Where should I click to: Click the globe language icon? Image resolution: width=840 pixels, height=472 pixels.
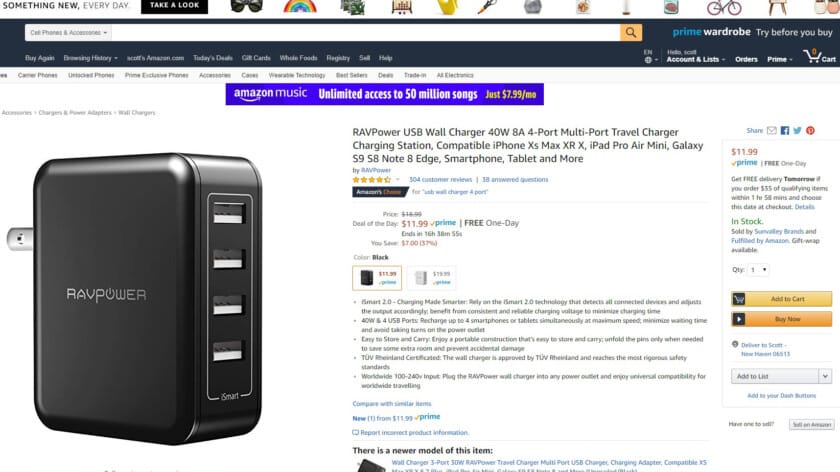pyautogui.click(x=648, y=60)
